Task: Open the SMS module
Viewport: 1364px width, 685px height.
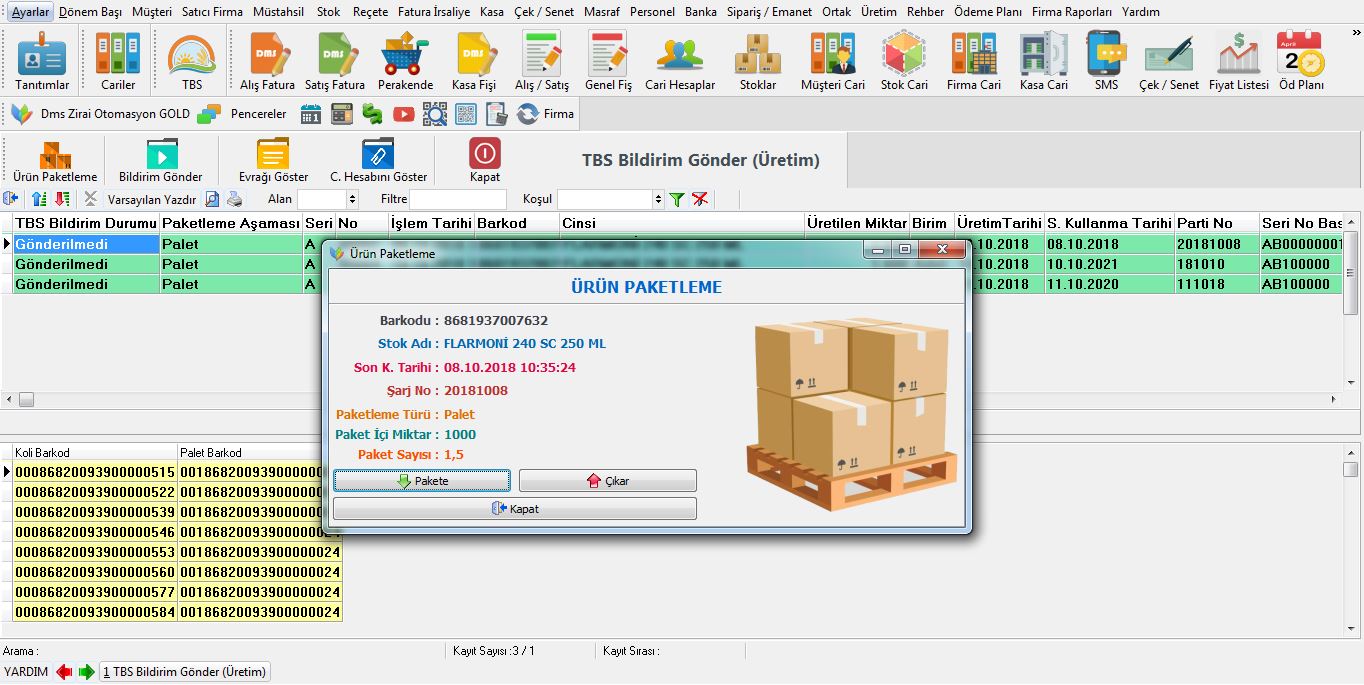Action: [1106, 60]
